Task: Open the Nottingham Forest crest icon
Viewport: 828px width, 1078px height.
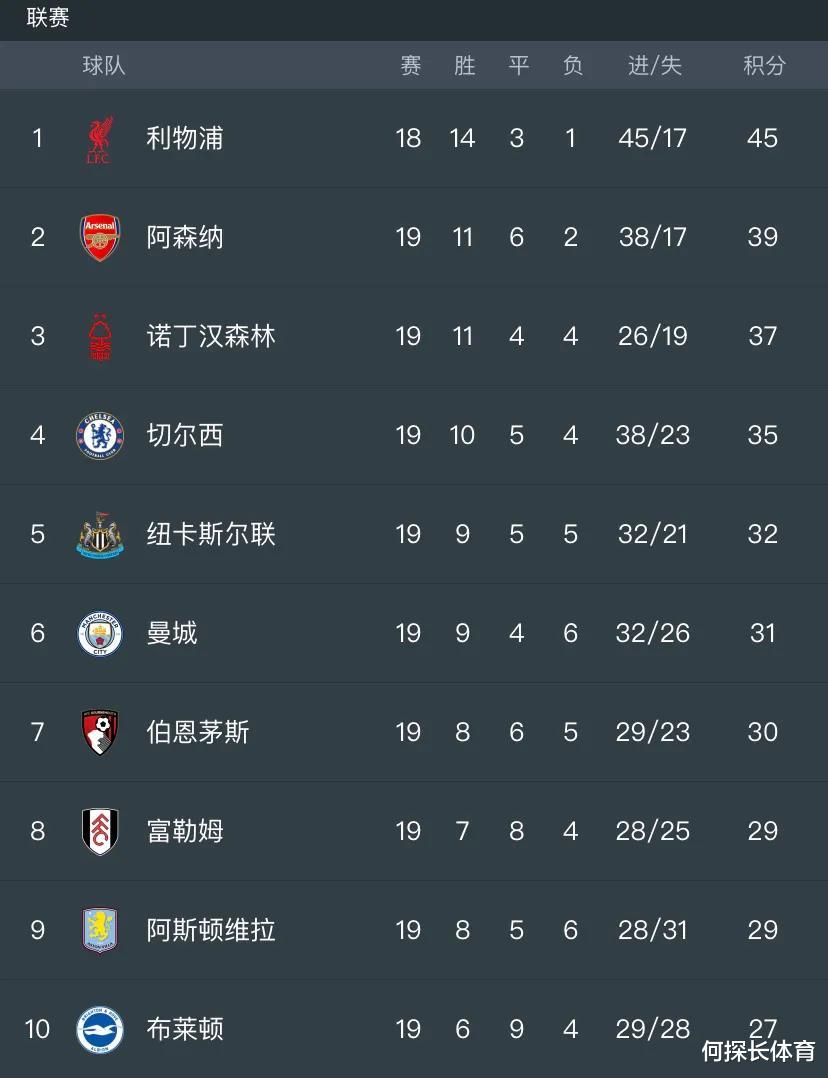Action: pyautogui.click(x=100, y=337)
